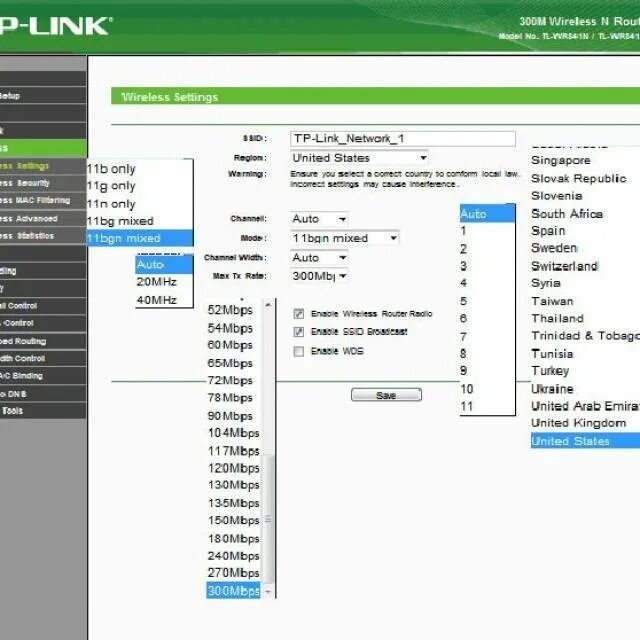Choose Taiwan in region list
The width and height of the screenshot is (640, 640).
[x=552, y=301]
